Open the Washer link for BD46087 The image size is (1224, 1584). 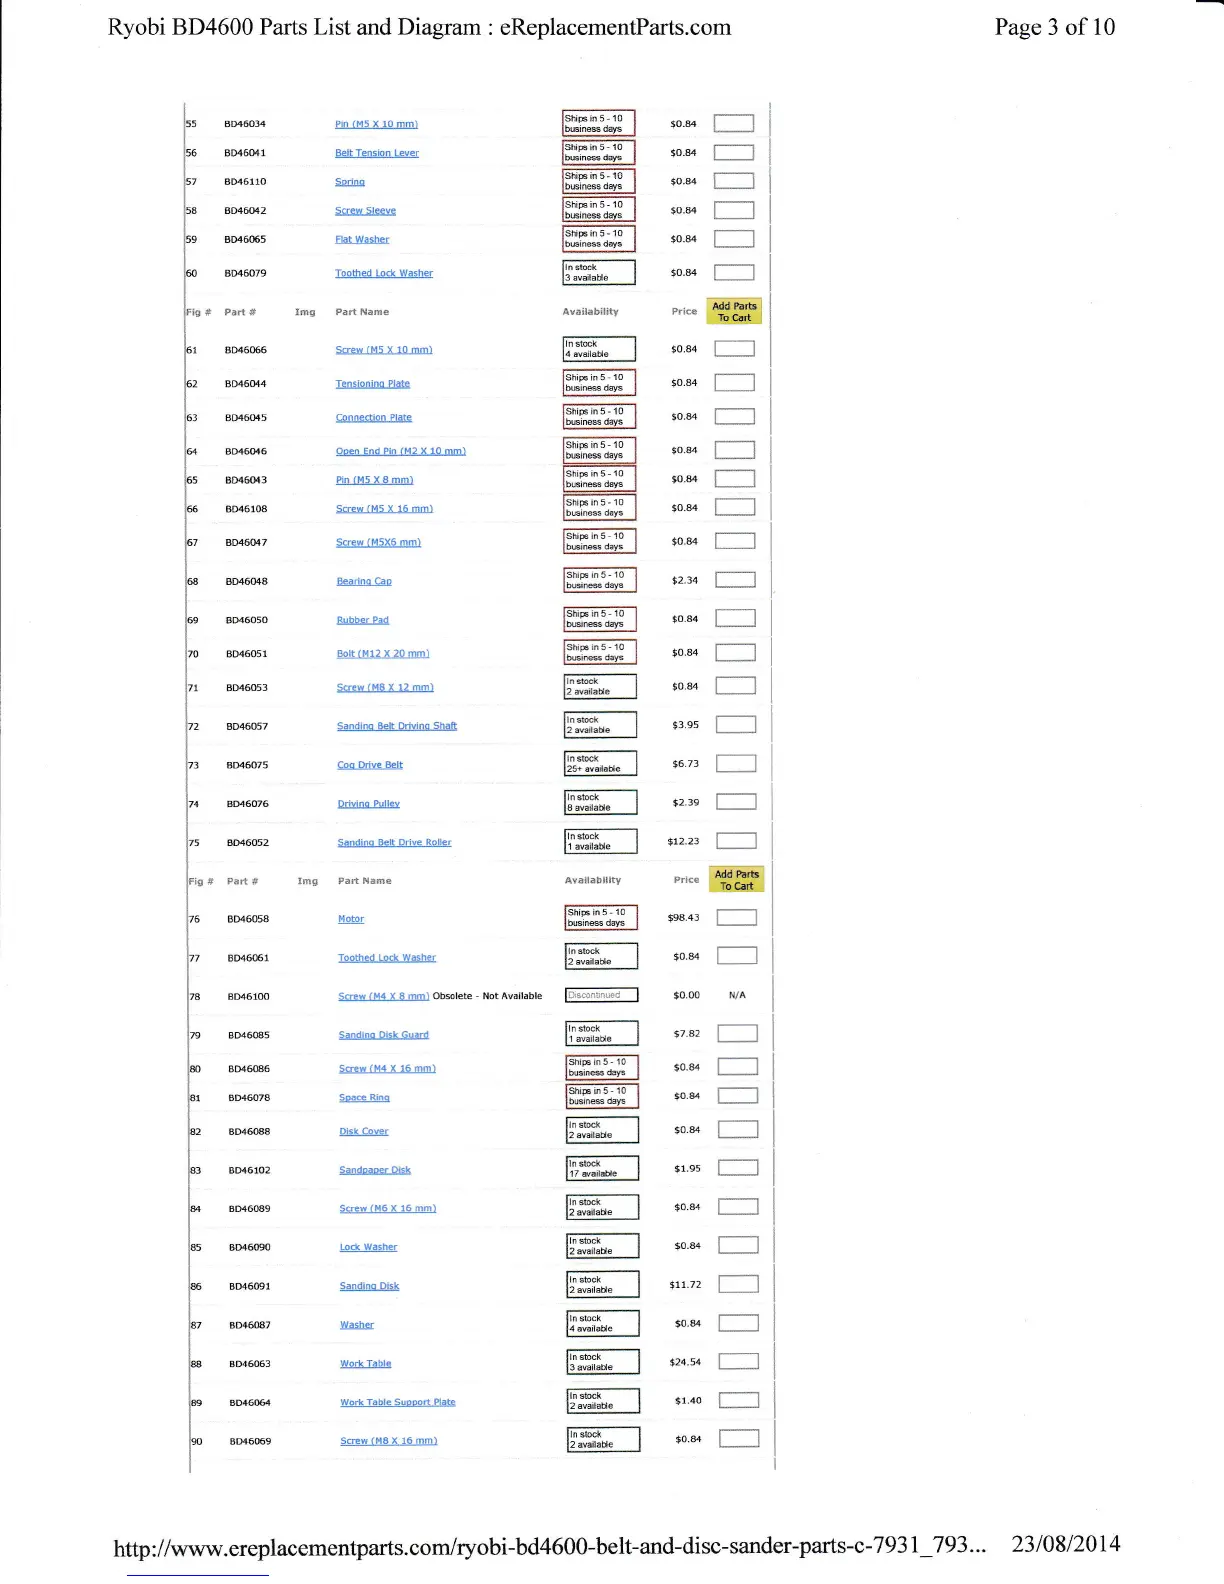[x=357, y=1325]
